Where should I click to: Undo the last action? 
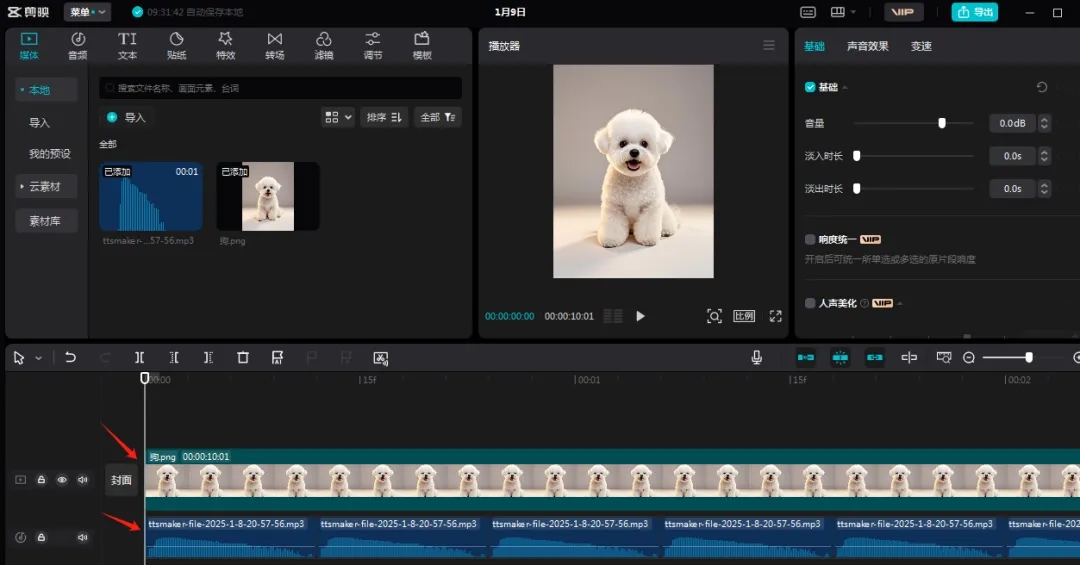70,357
